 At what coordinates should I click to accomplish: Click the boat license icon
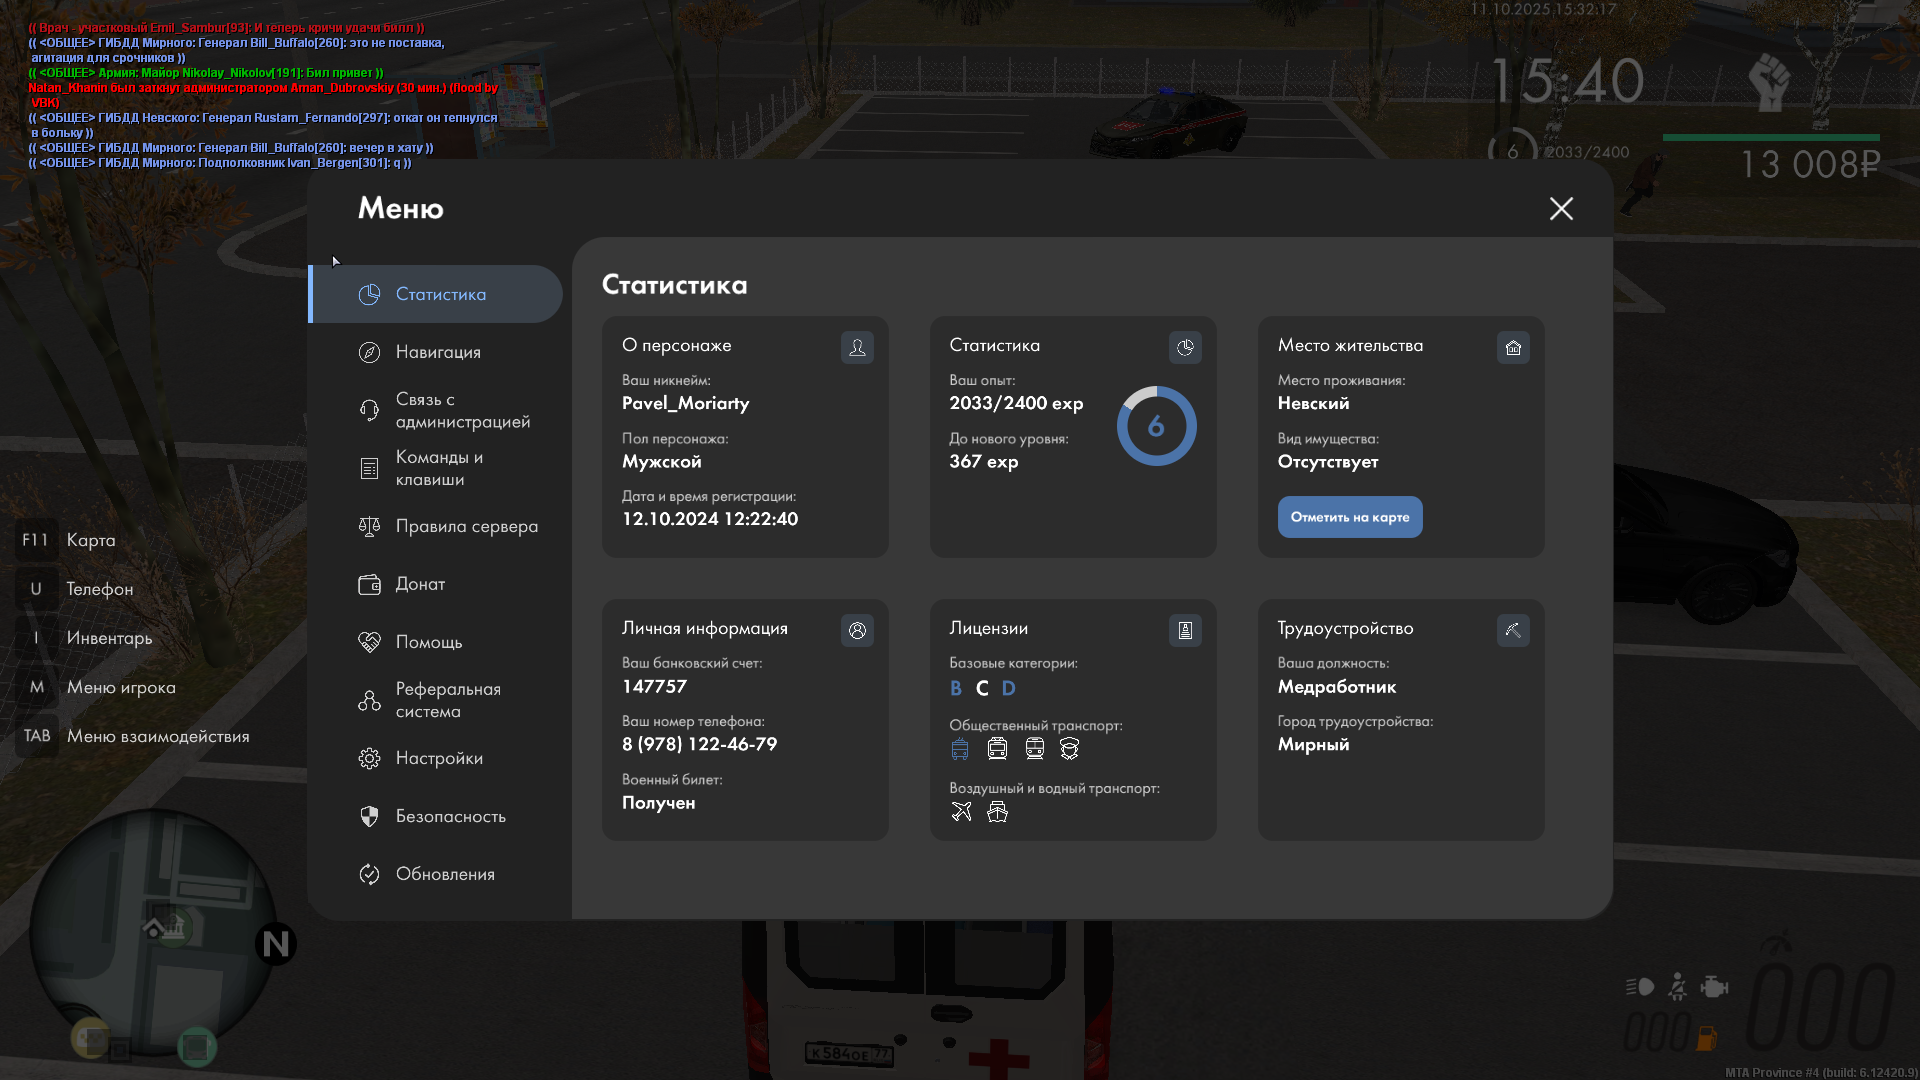point(997,812)
